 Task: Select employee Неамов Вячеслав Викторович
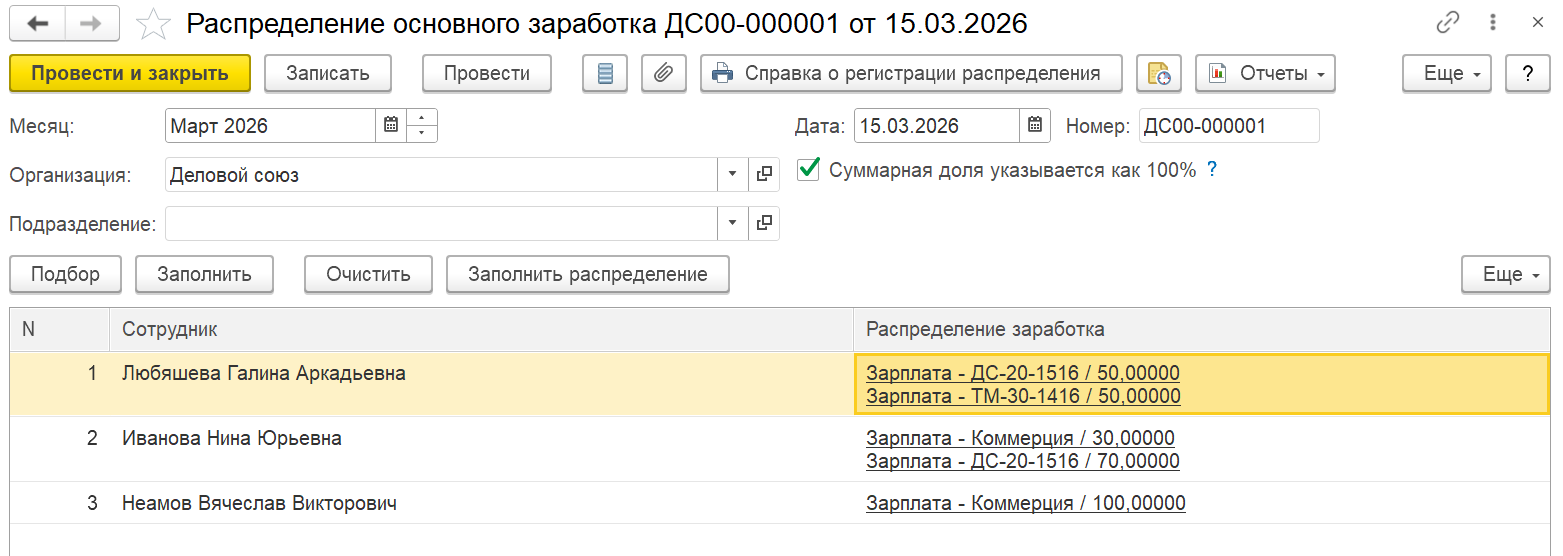coord(259,503)
